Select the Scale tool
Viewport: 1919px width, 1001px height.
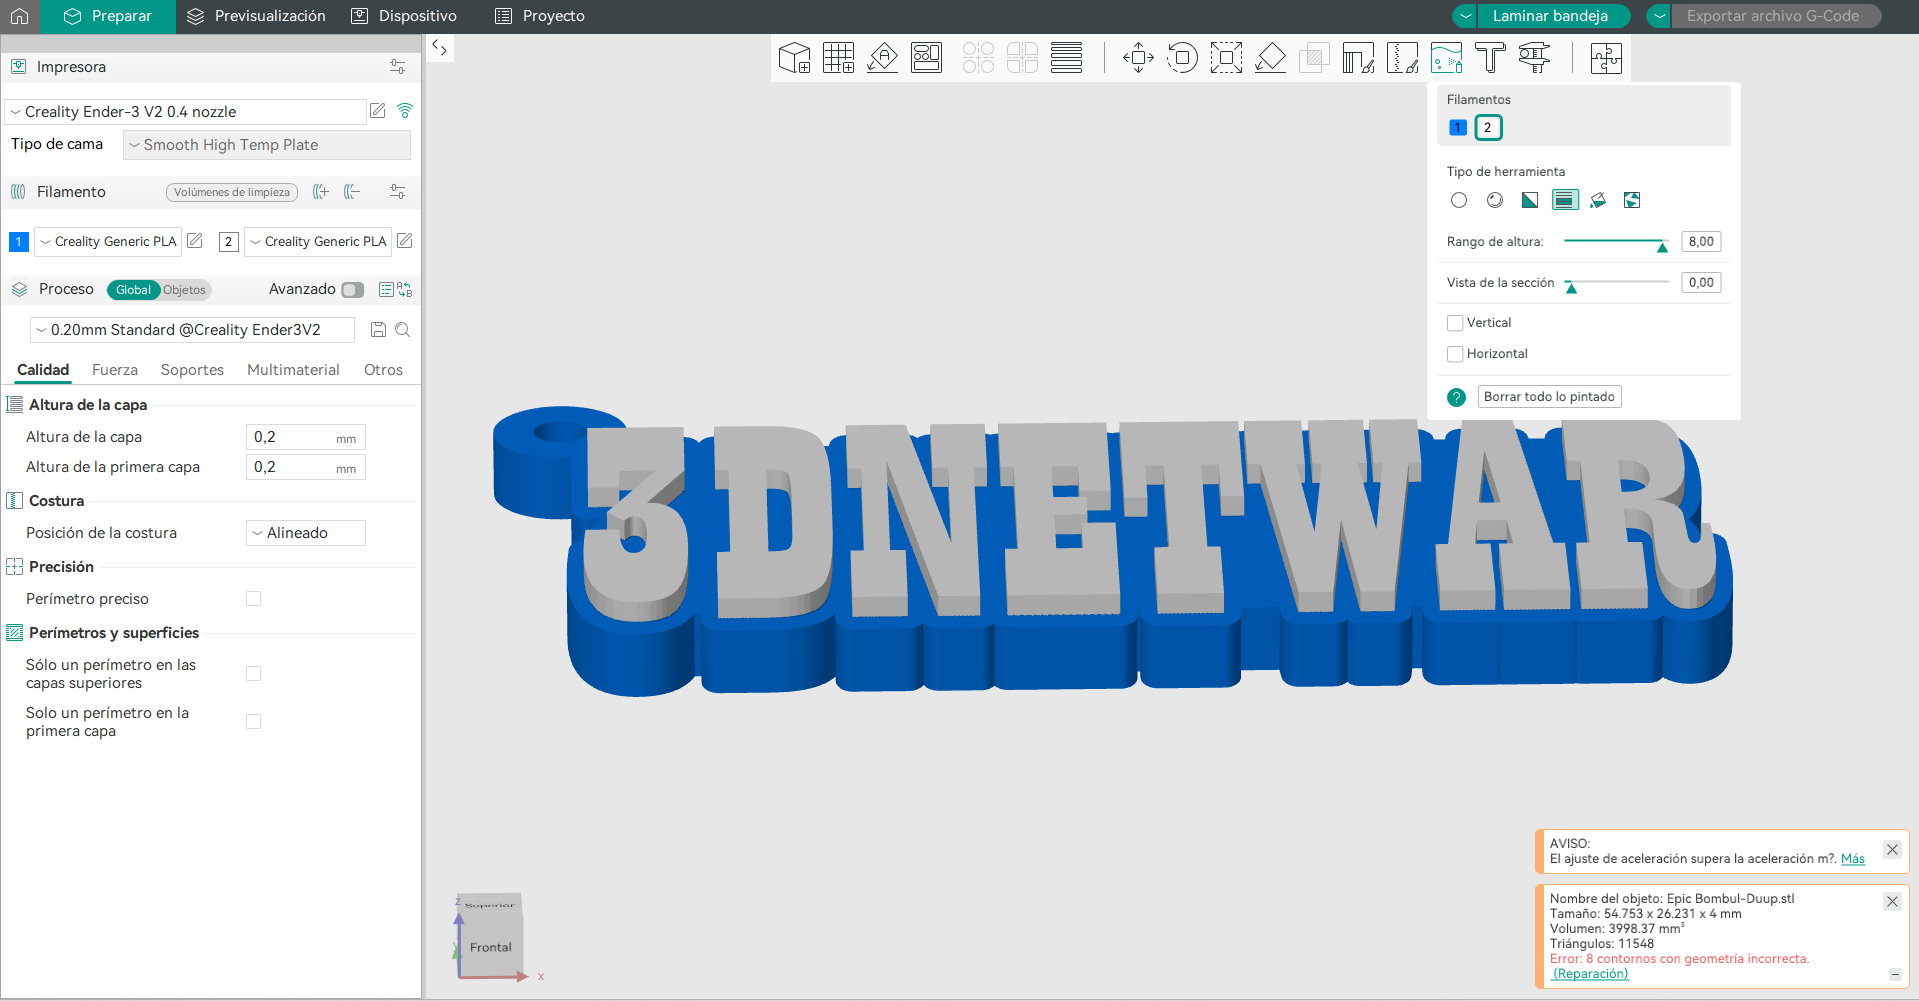pyautogui.click(x=1226, y=58)
